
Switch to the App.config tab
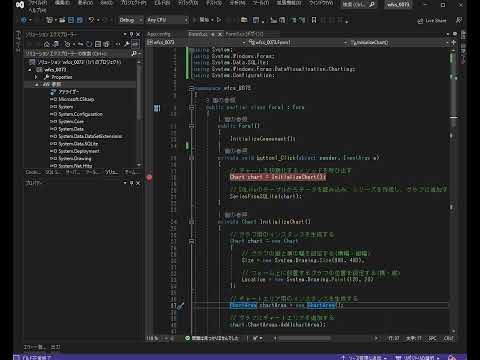(159, 34)
